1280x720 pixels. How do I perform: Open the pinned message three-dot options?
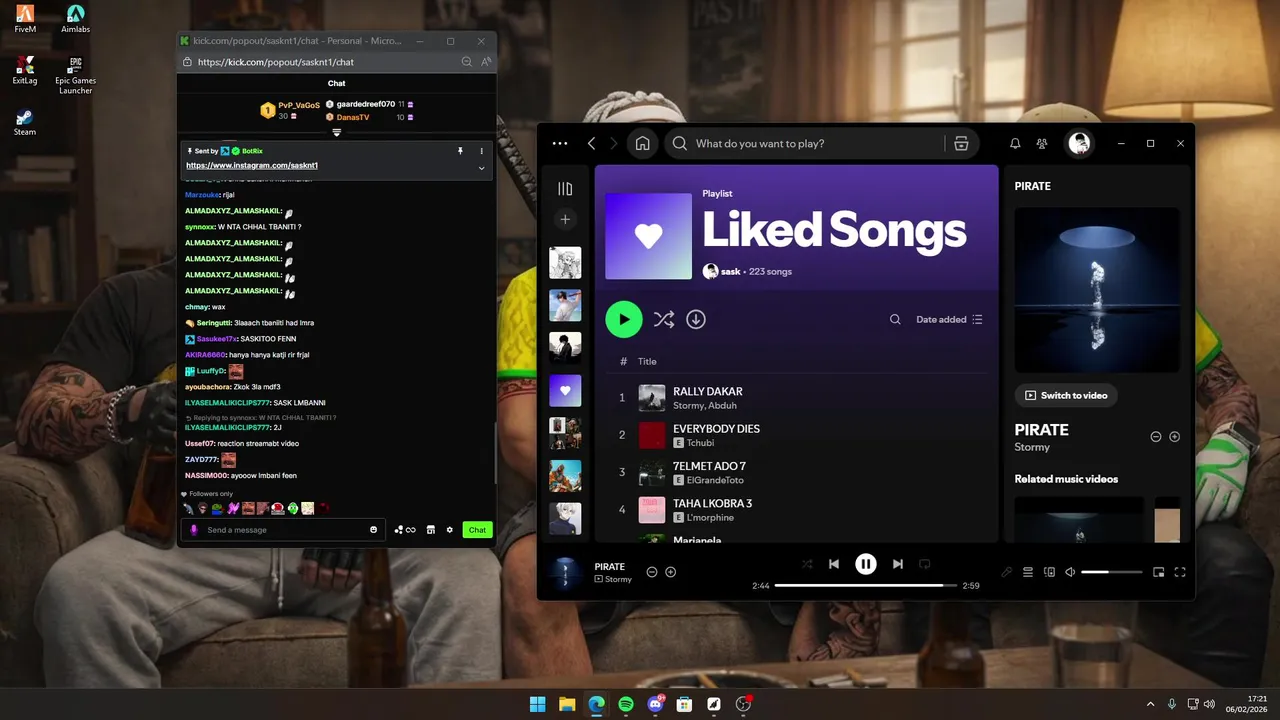481,151
